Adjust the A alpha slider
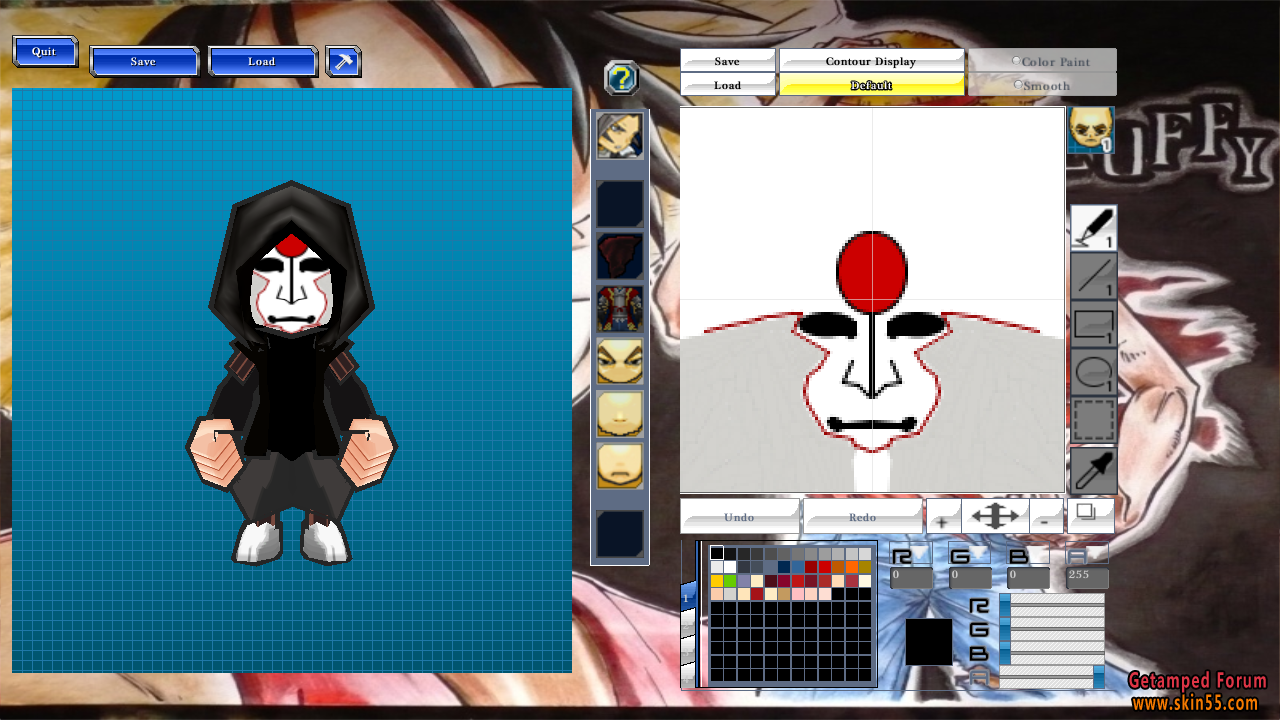 [1052, 678]
